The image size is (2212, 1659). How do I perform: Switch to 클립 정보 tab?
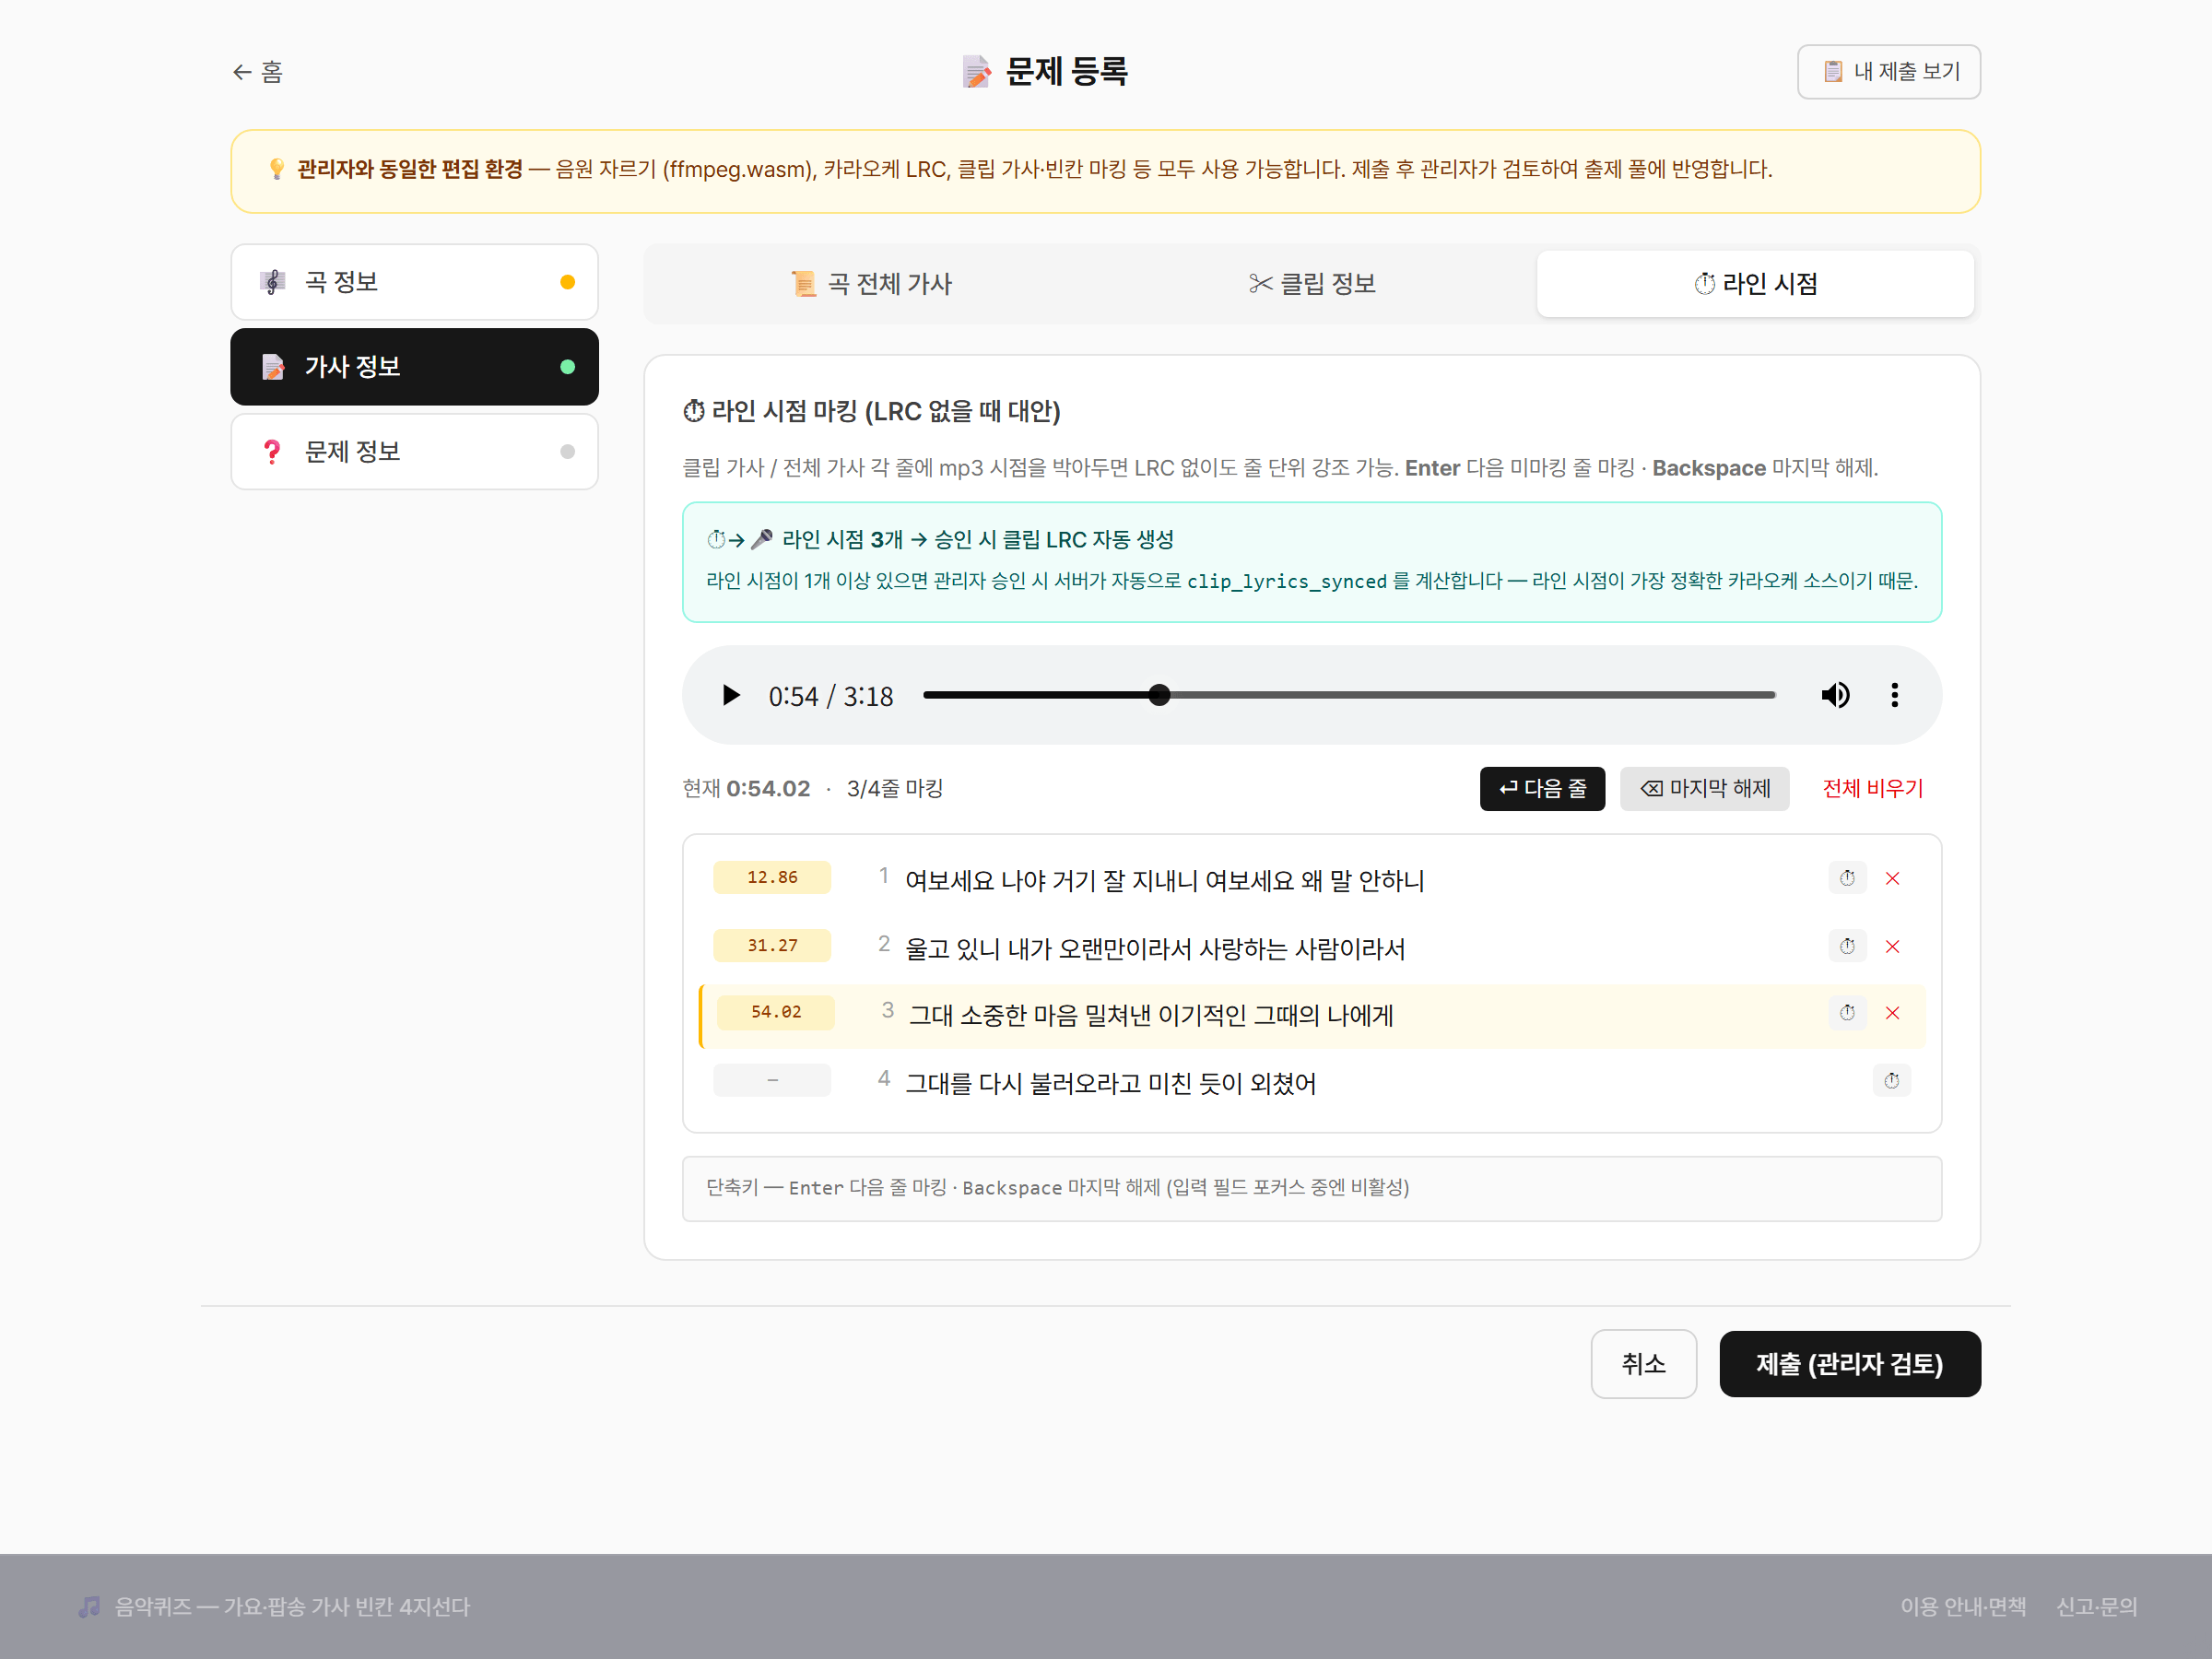click(x=1313, y=284)
